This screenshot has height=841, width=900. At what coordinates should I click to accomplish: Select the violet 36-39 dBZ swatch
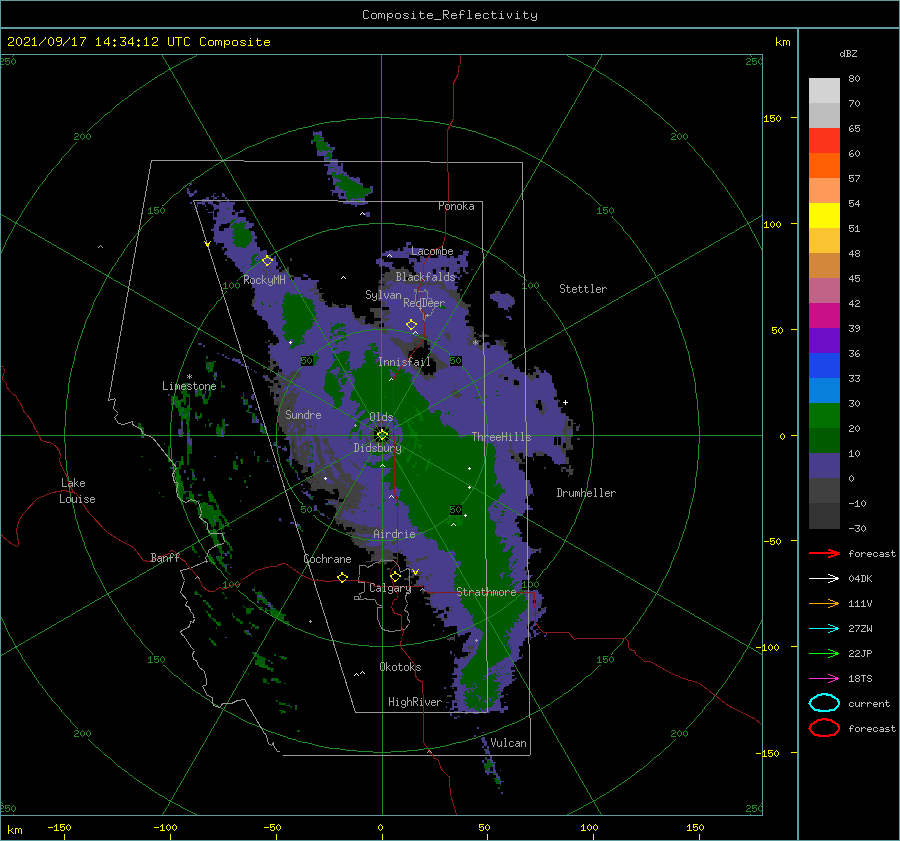coord(824,341)
